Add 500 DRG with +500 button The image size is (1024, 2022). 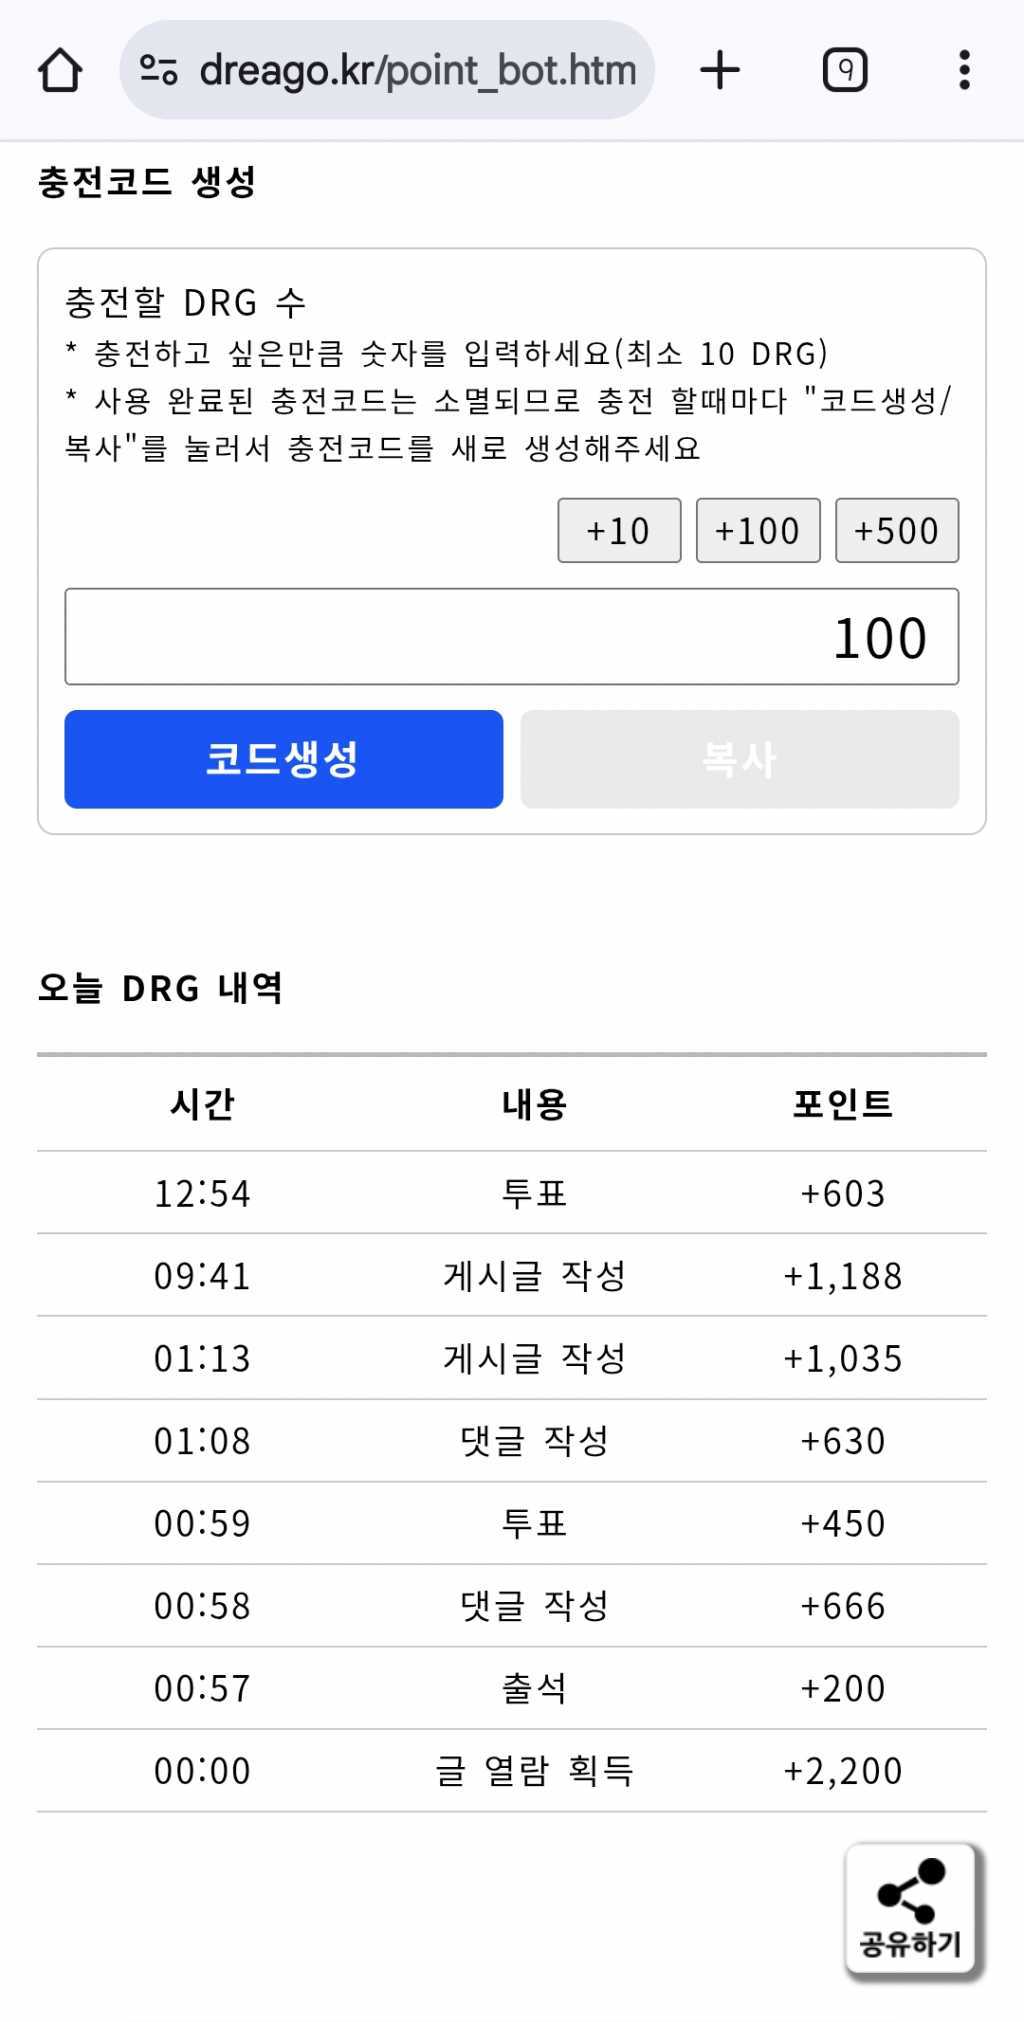click(897, 530)
